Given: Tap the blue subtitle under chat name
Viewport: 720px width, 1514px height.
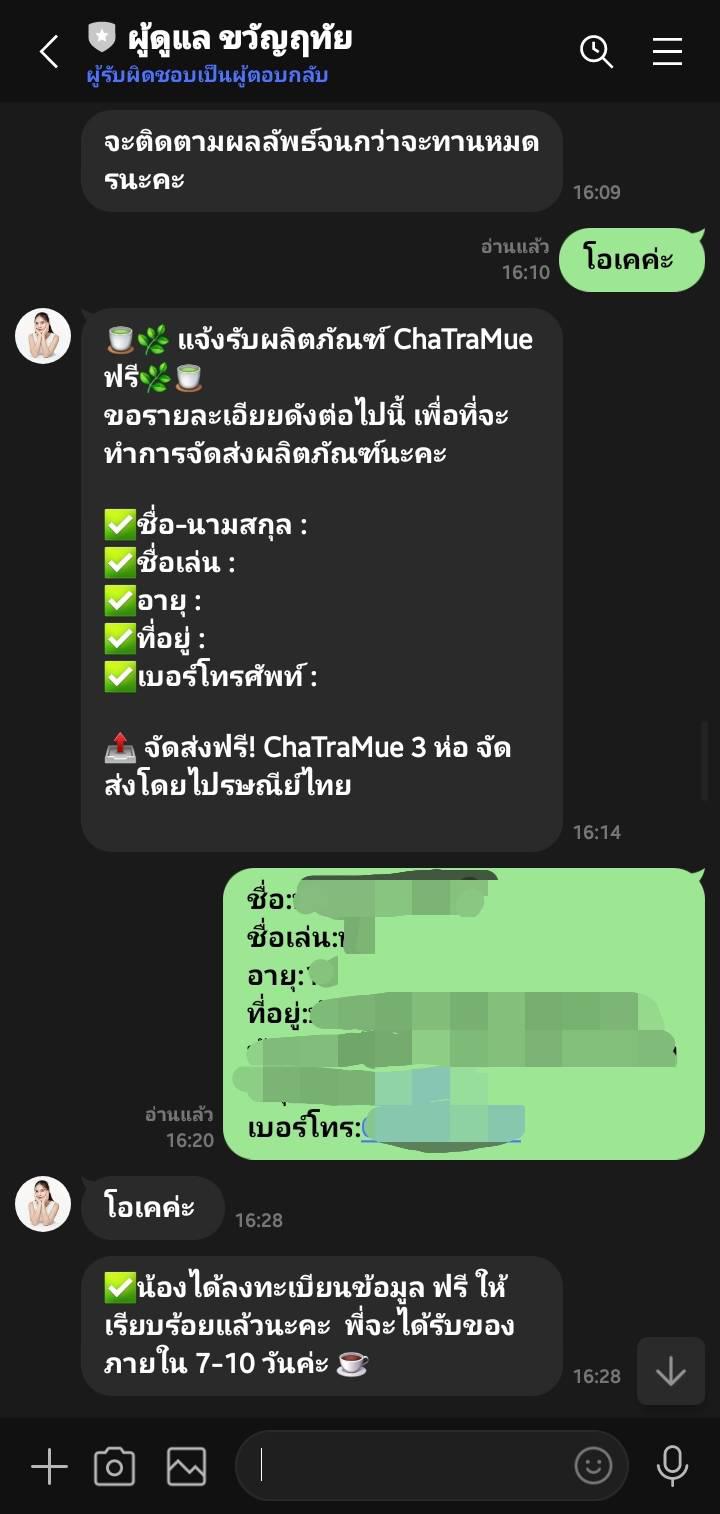Looking at the screenshot, I should pos(207,76).
